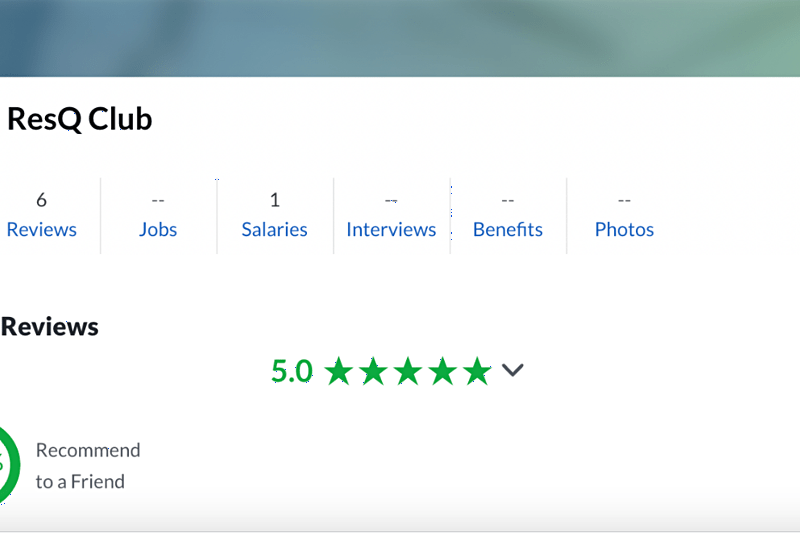Click the fourth green rating star

coord(442,372)
